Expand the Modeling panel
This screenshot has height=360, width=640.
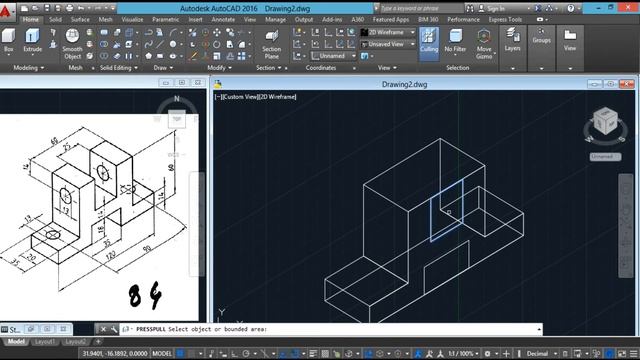(x=29, y=68)
